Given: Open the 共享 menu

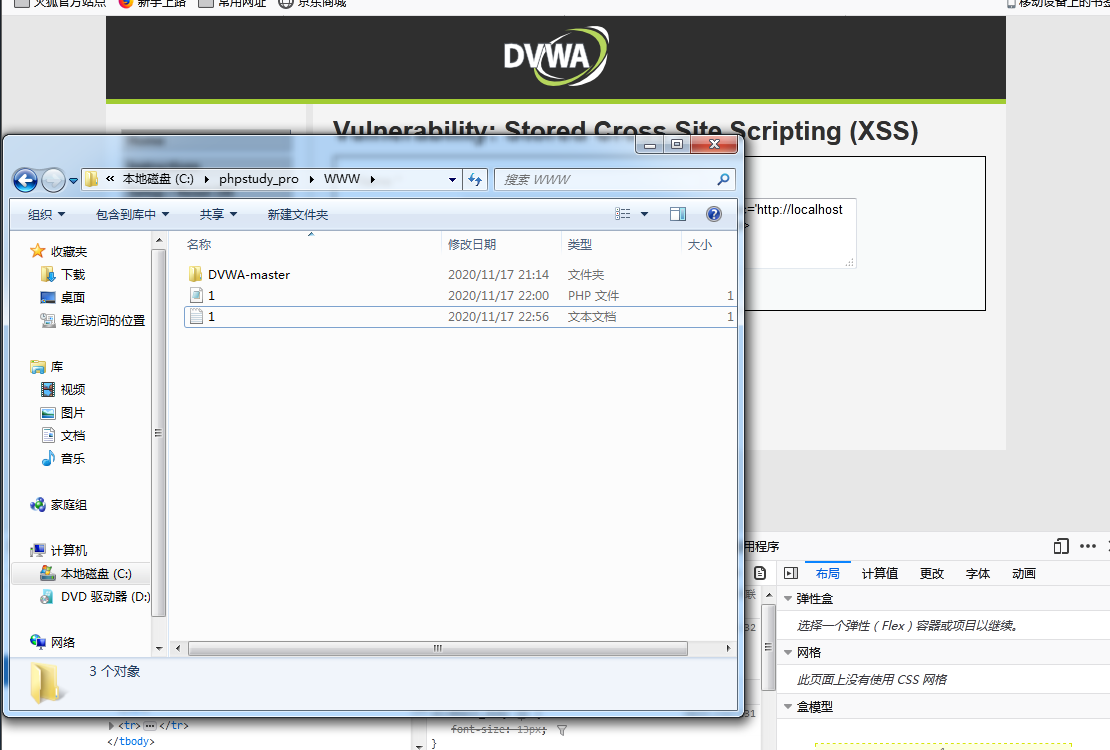Looking at the screenshot, I should coord(218,215).
